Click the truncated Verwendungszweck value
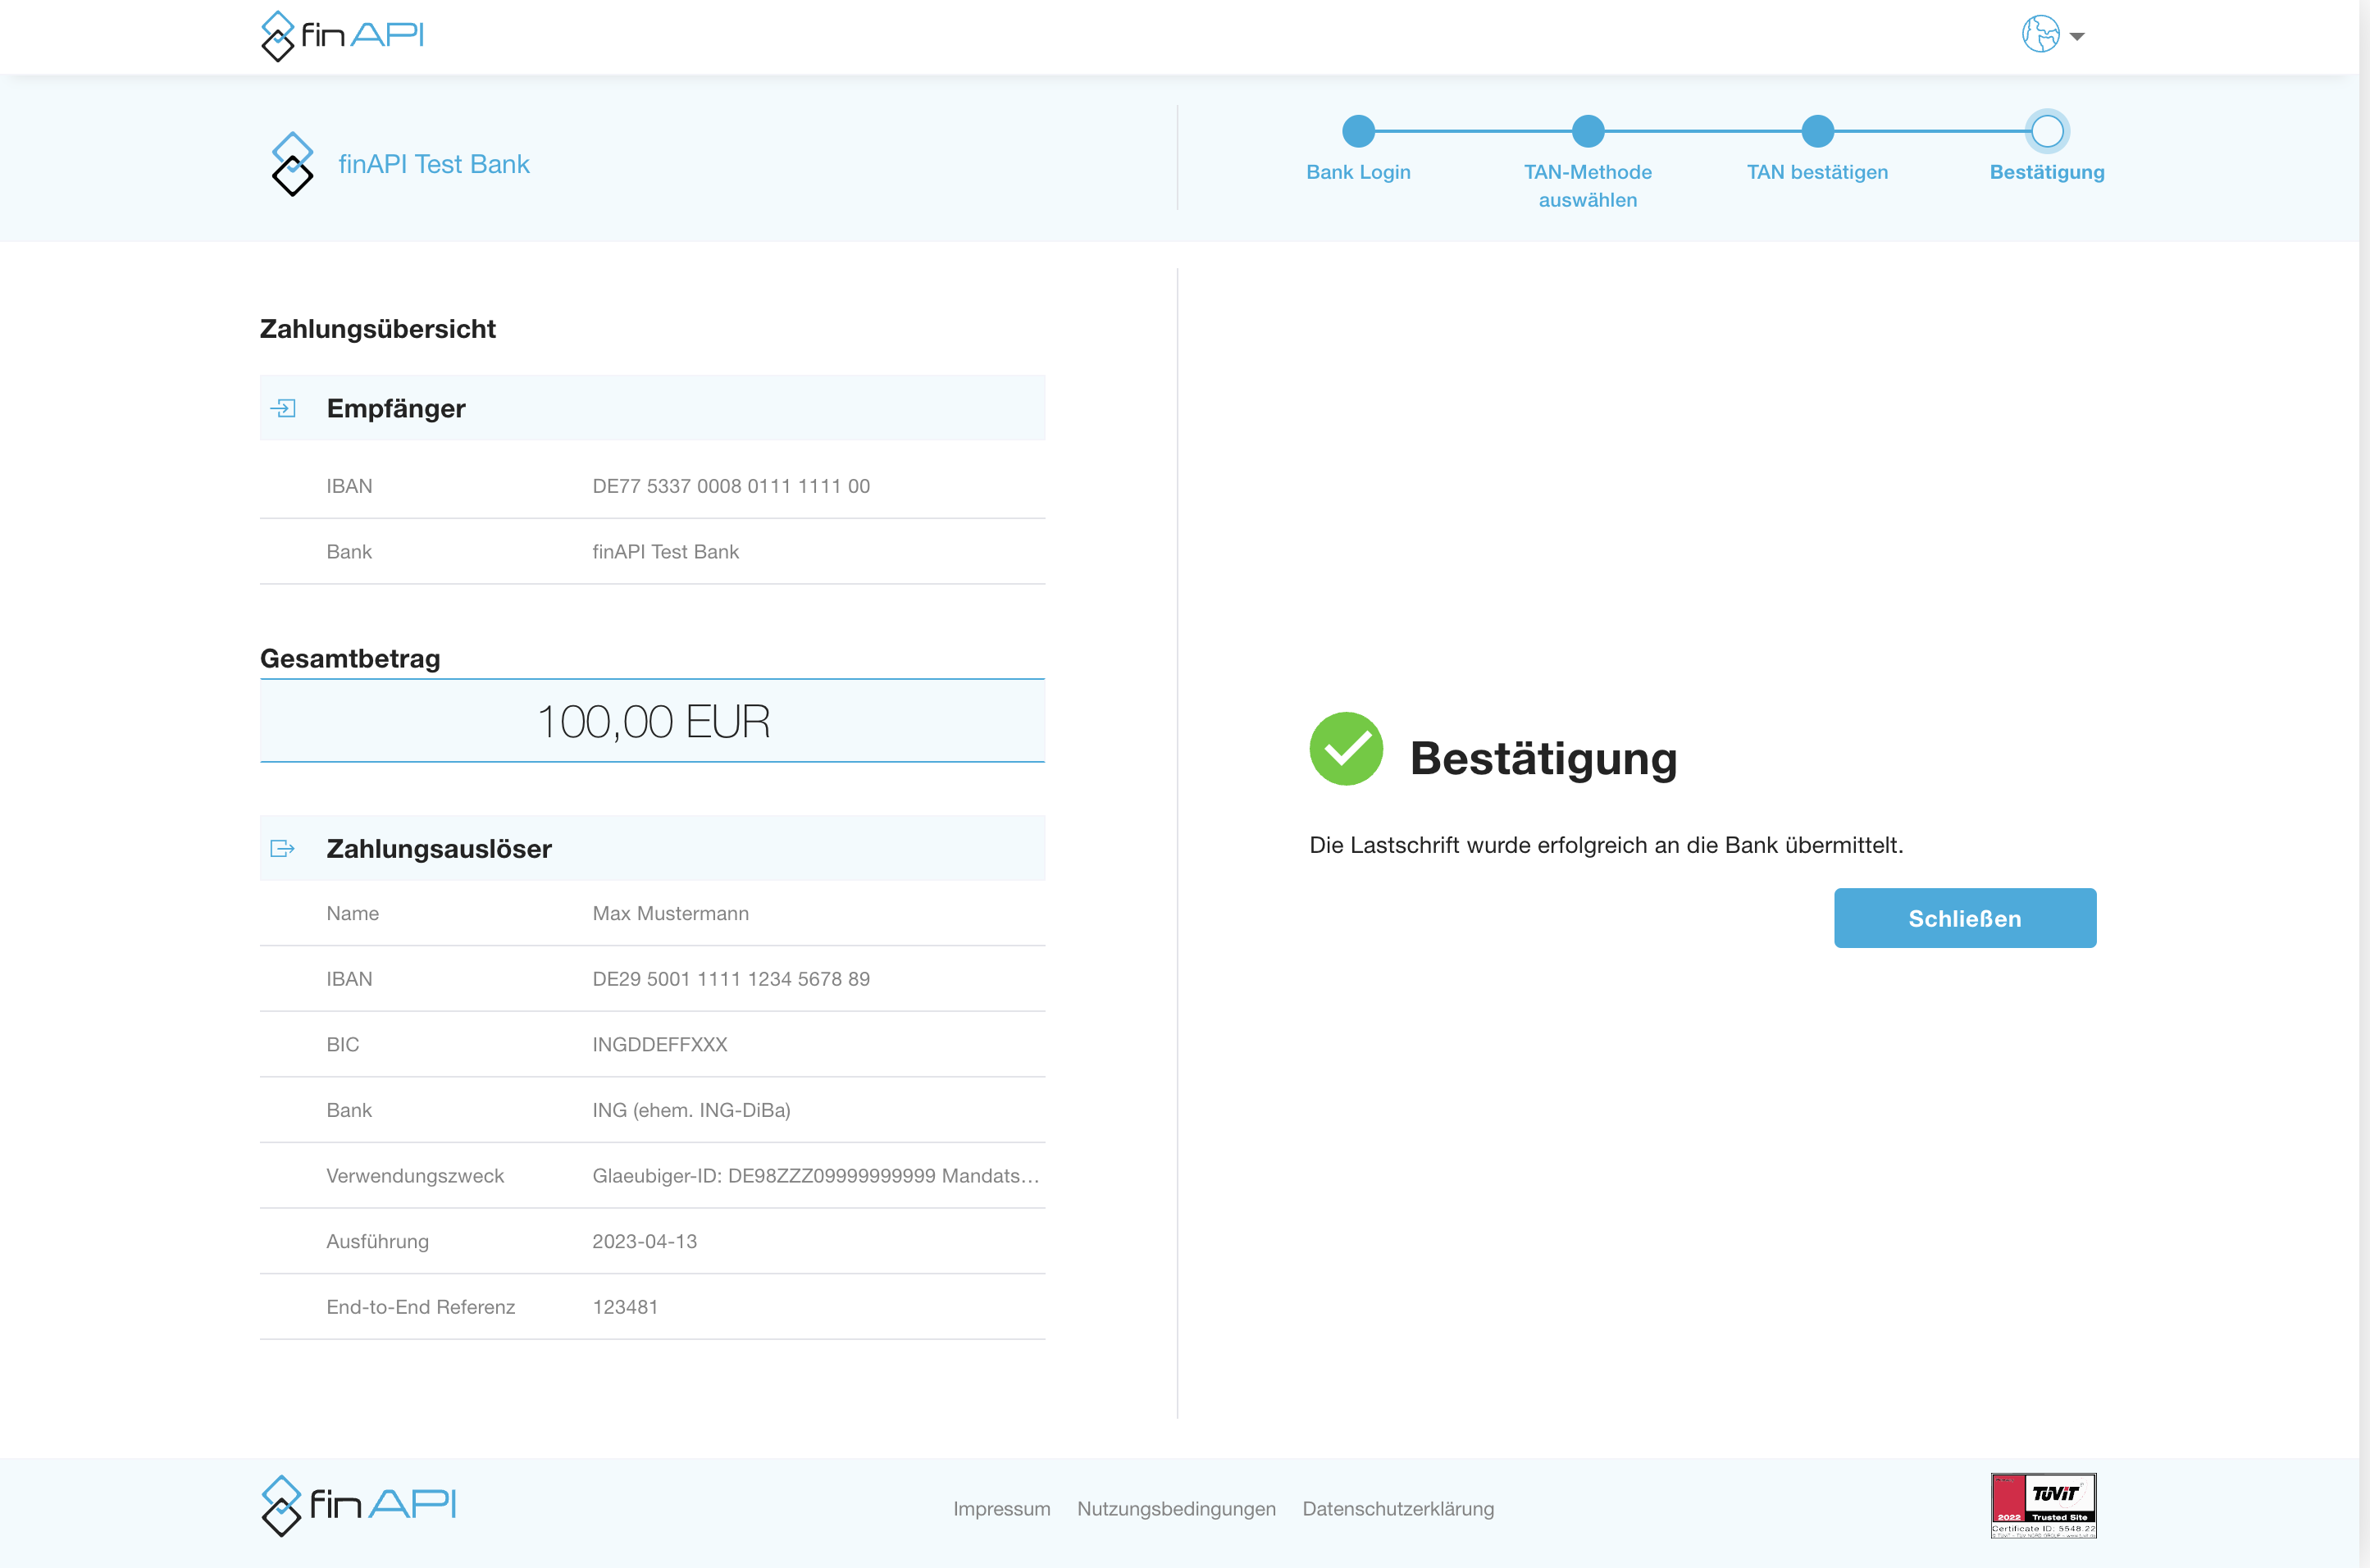The width and height of the screenshot is (2370, 1568). tap(815, 1176)
